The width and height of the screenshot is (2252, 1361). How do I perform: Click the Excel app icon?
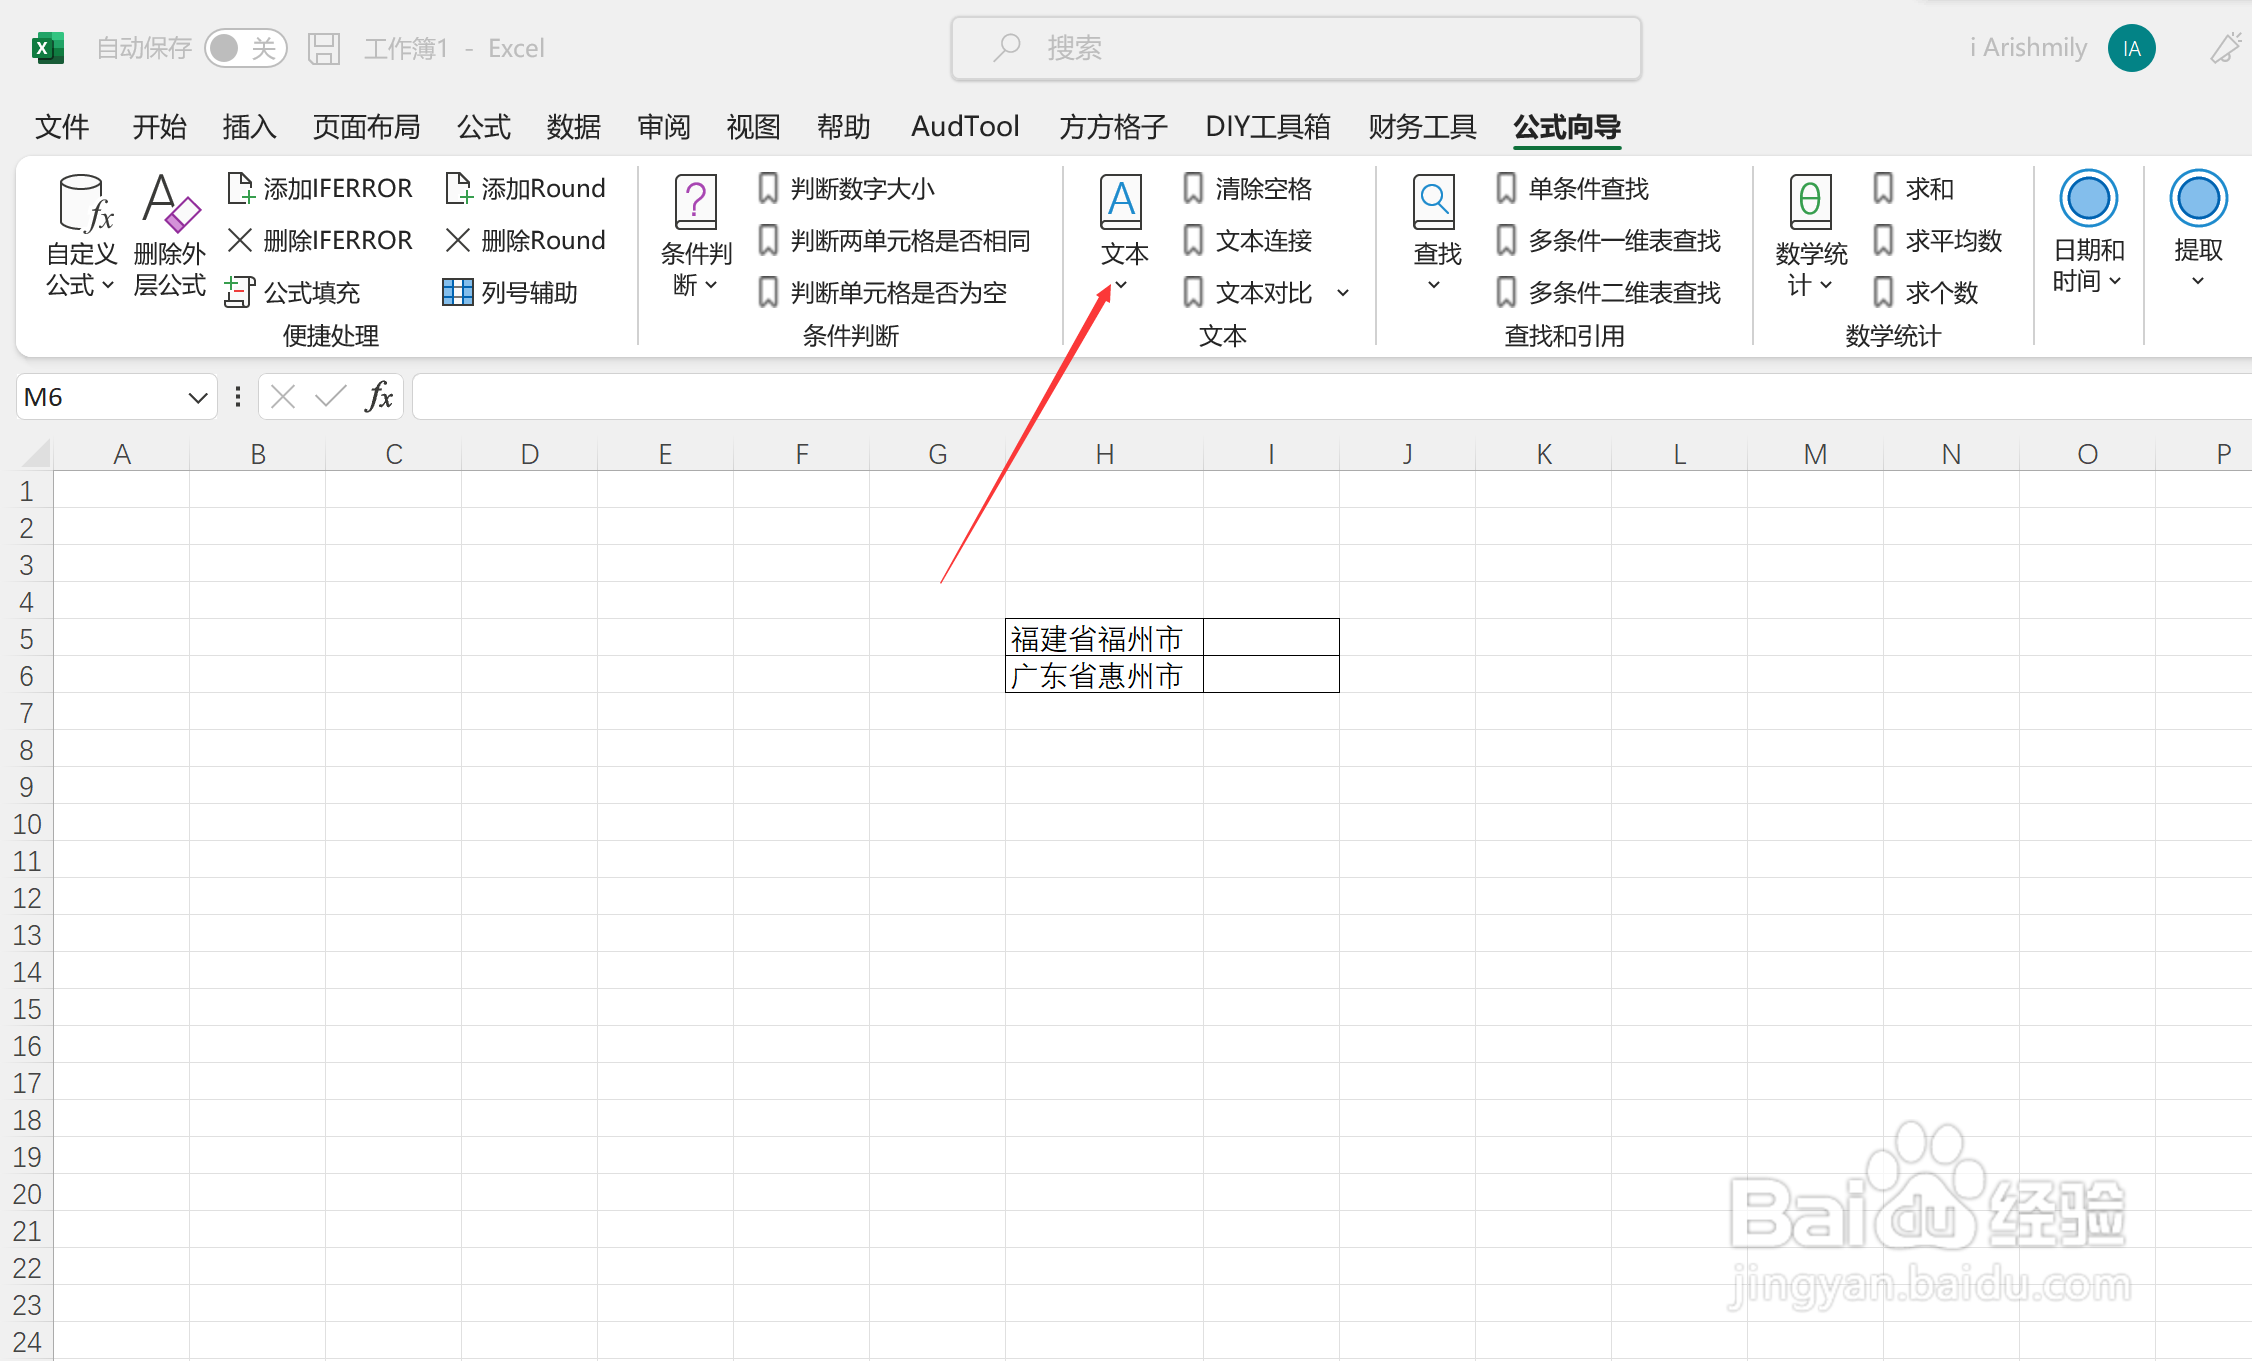pyautogui.click(x=47, y=48)
